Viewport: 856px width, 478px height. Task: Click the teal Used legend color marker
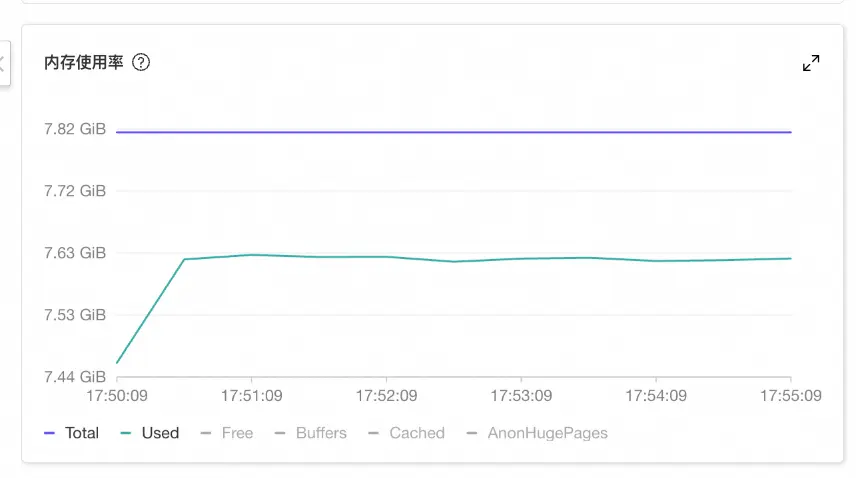pos(126,433)
